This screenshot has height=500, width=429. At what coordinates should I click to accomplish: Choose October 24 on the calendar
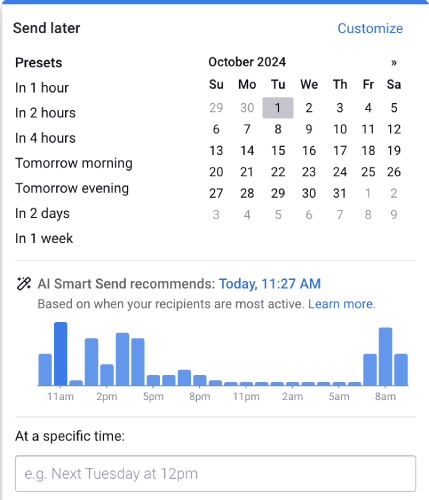[x=340, y=172]
